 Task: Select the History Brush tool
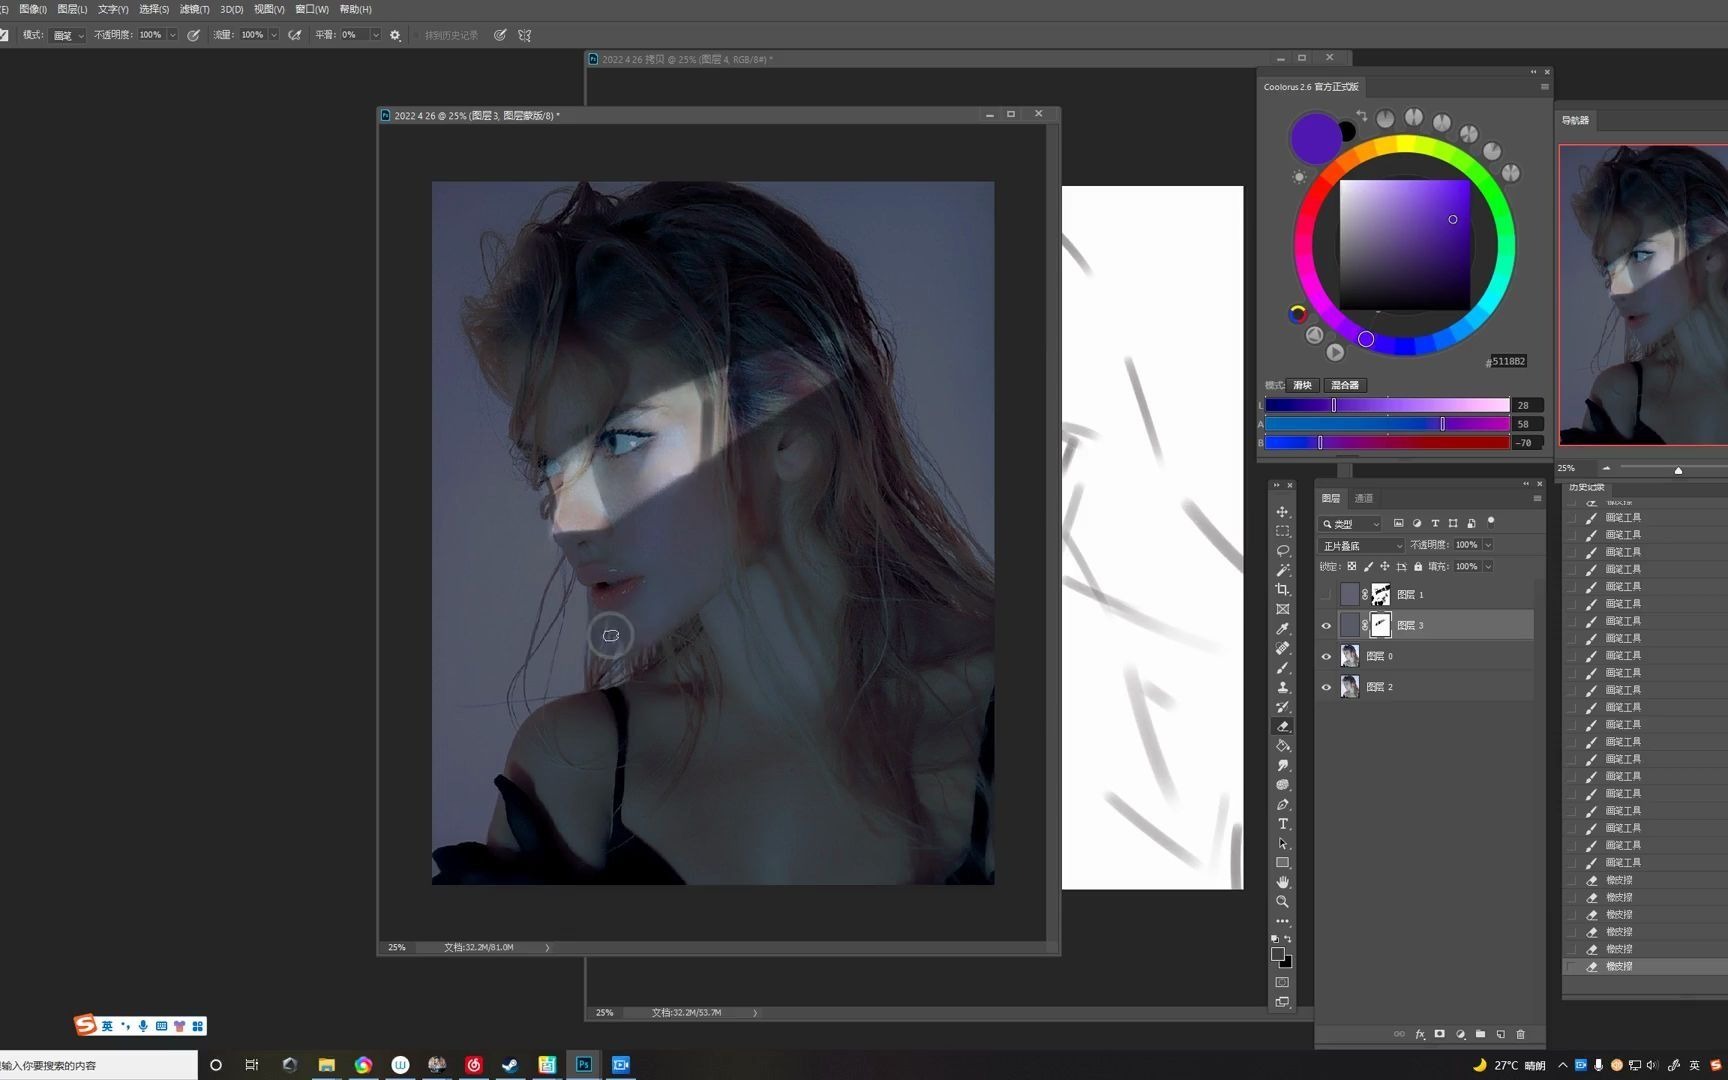point(1282,707)
